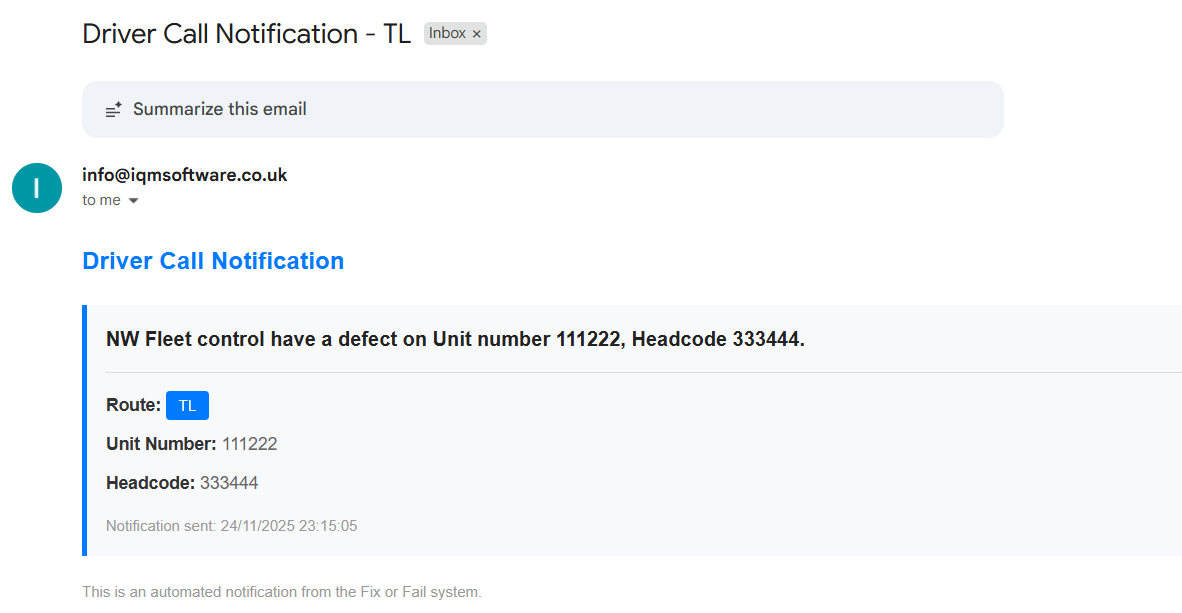Screen dimensions: 1182x613
Task: Click the "Unit Number:" field label
Action: pyautogui.click(x=161, y=444)
